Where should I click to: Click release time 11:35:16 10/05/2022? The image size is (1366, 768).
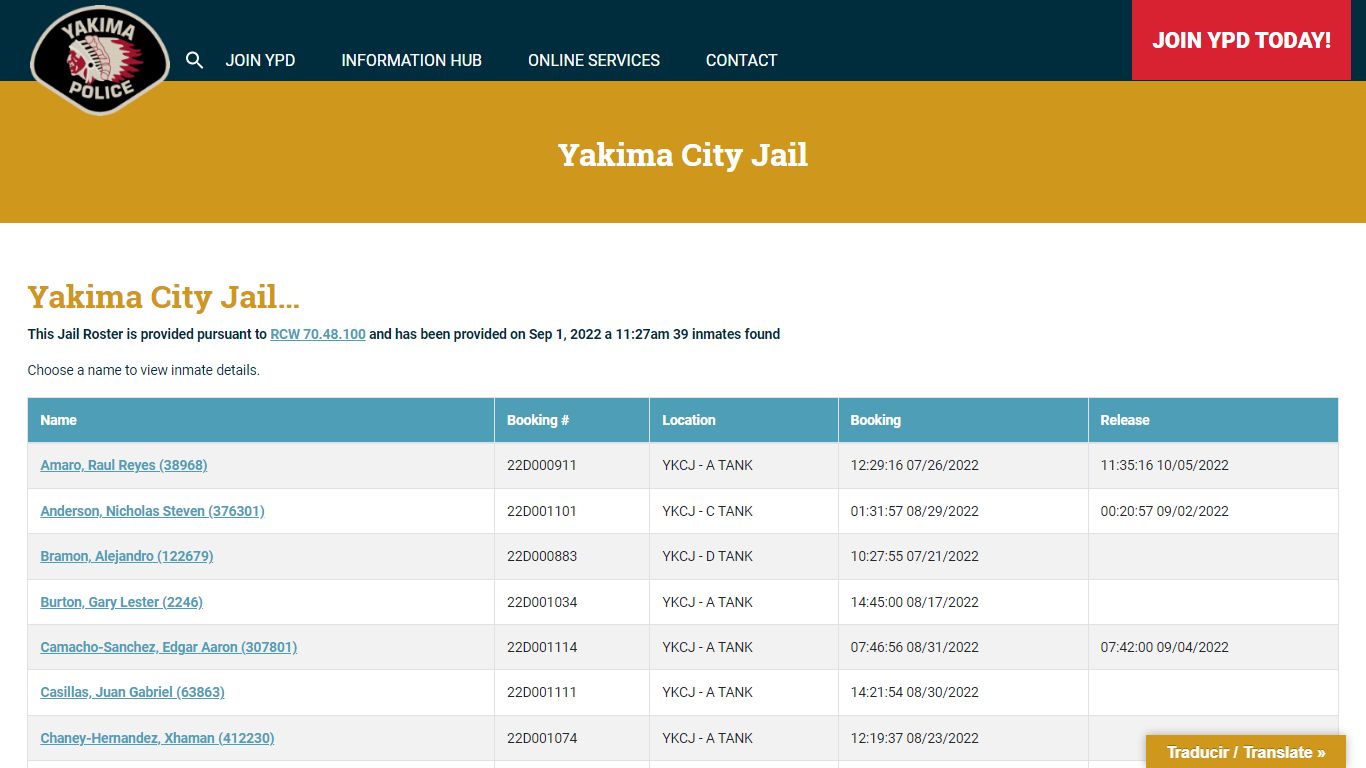tap(1165, 465)
